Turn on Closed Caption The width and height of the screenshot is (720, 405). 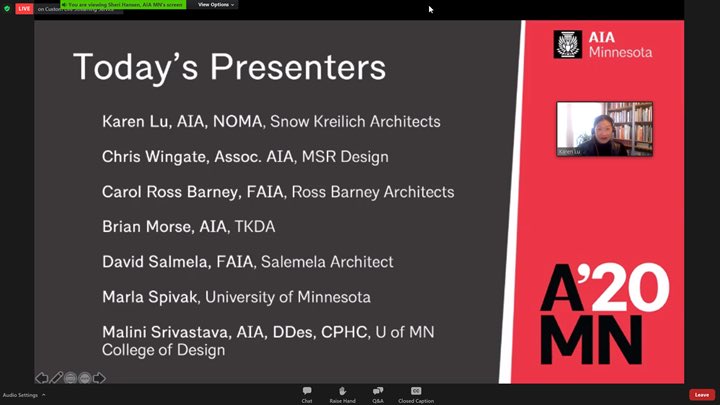pos(416,394)
